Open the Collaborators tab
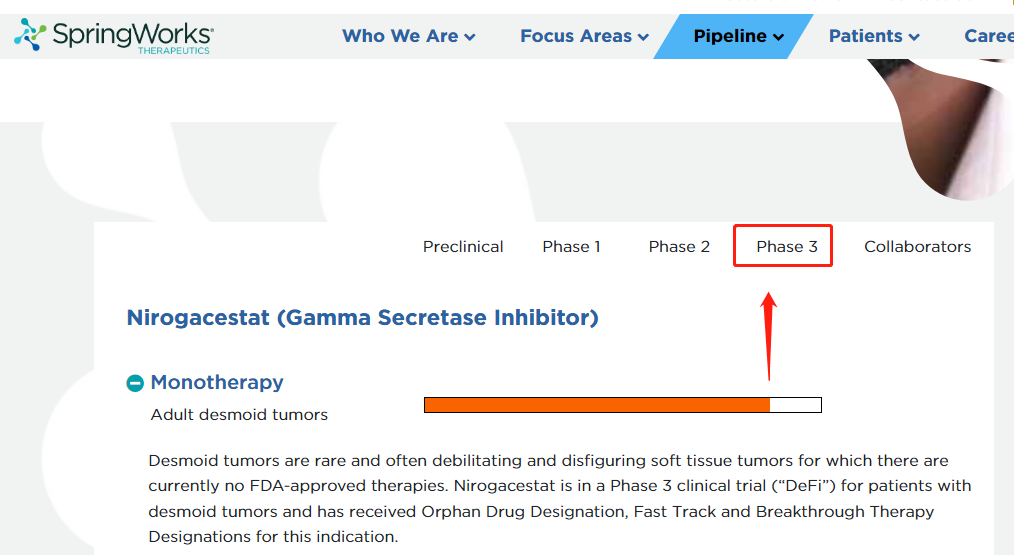 click(x=918, y=246)
